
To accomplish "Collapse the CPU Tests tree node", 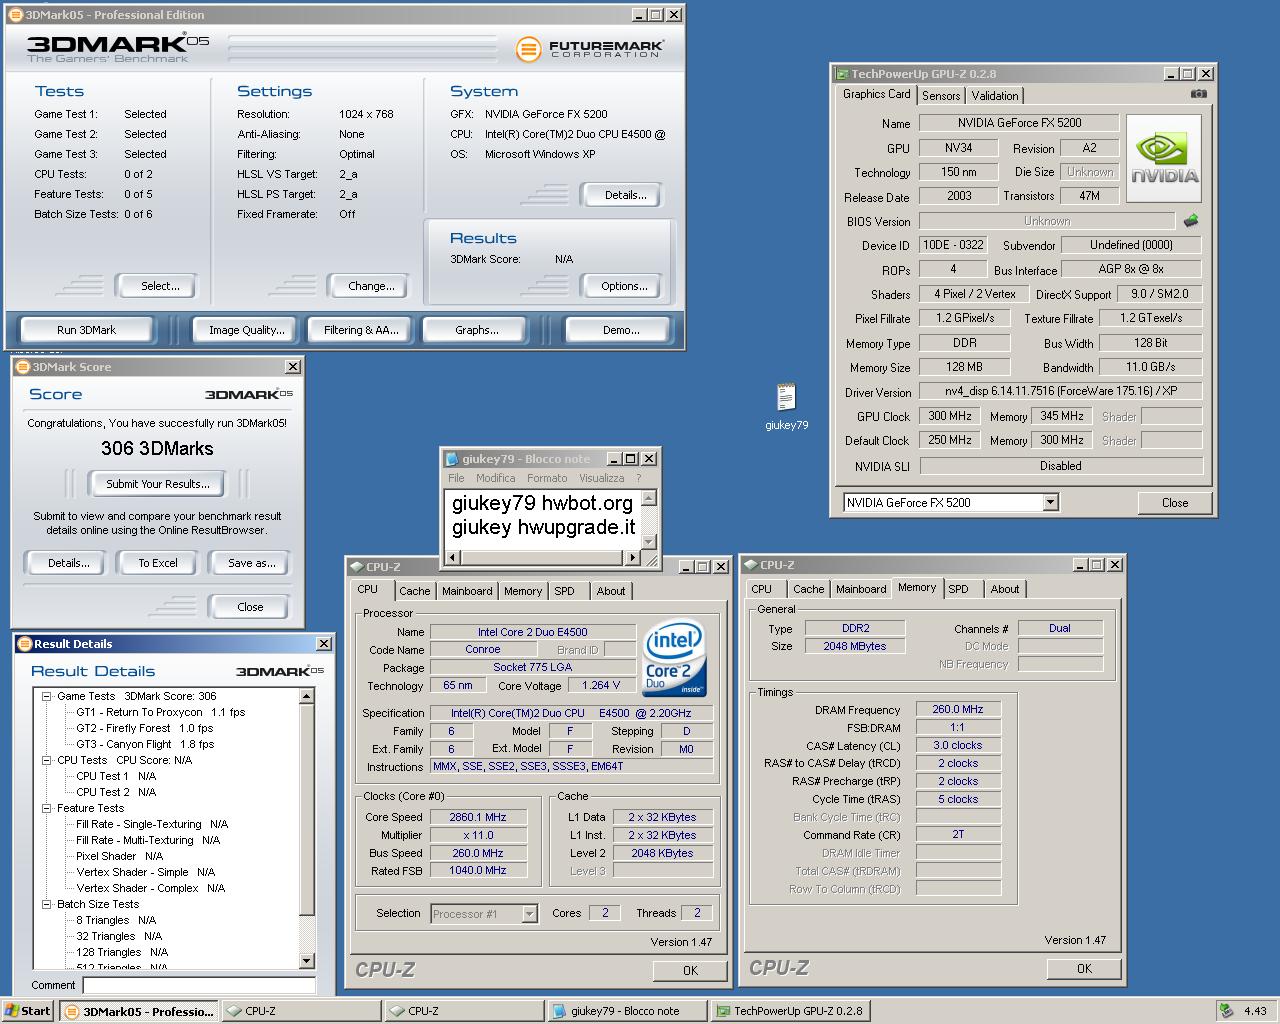I will [x=46, y=760].
